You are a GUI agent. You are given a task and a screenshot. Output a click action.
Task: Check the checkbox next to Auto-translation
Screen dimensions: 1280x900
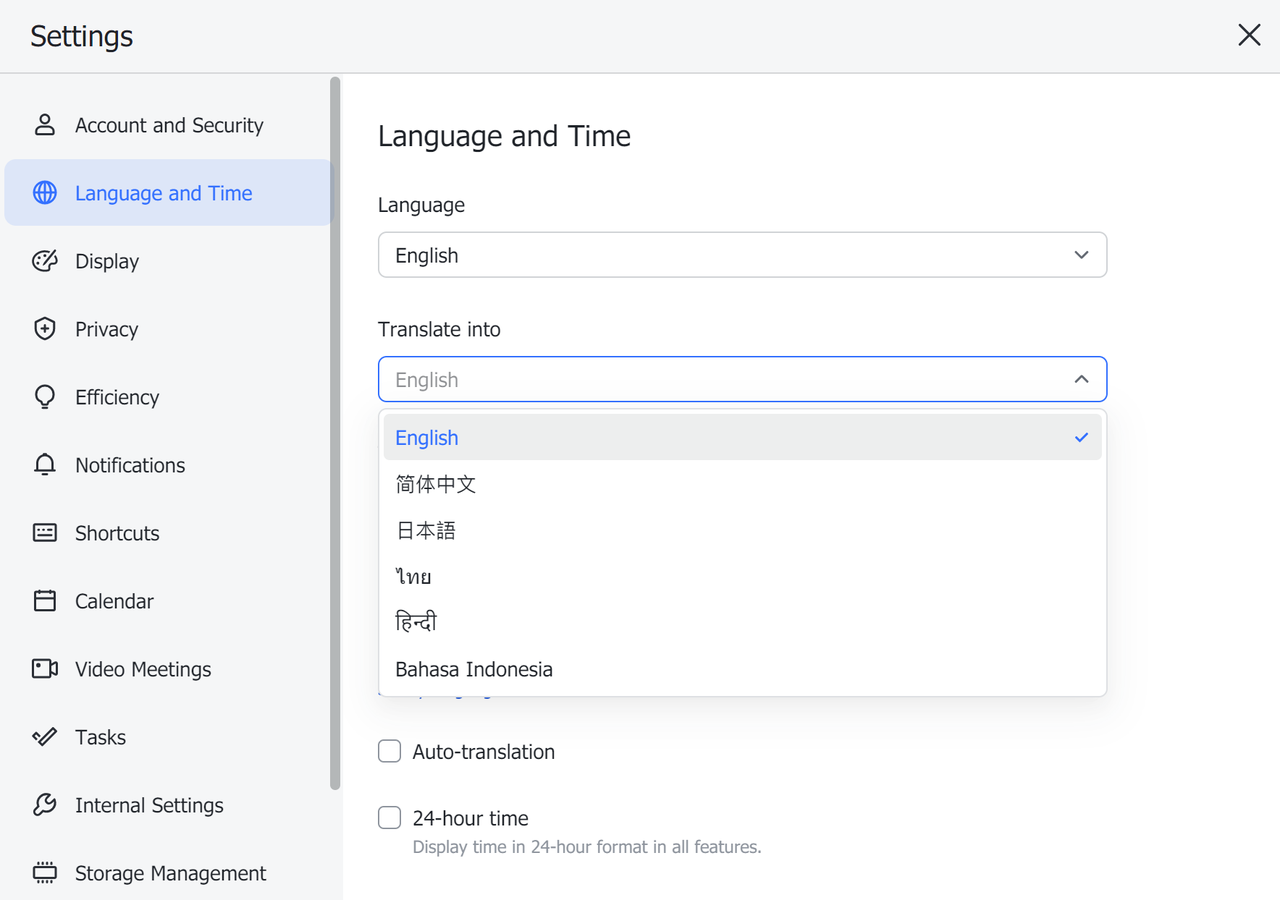tap(389, 750)
